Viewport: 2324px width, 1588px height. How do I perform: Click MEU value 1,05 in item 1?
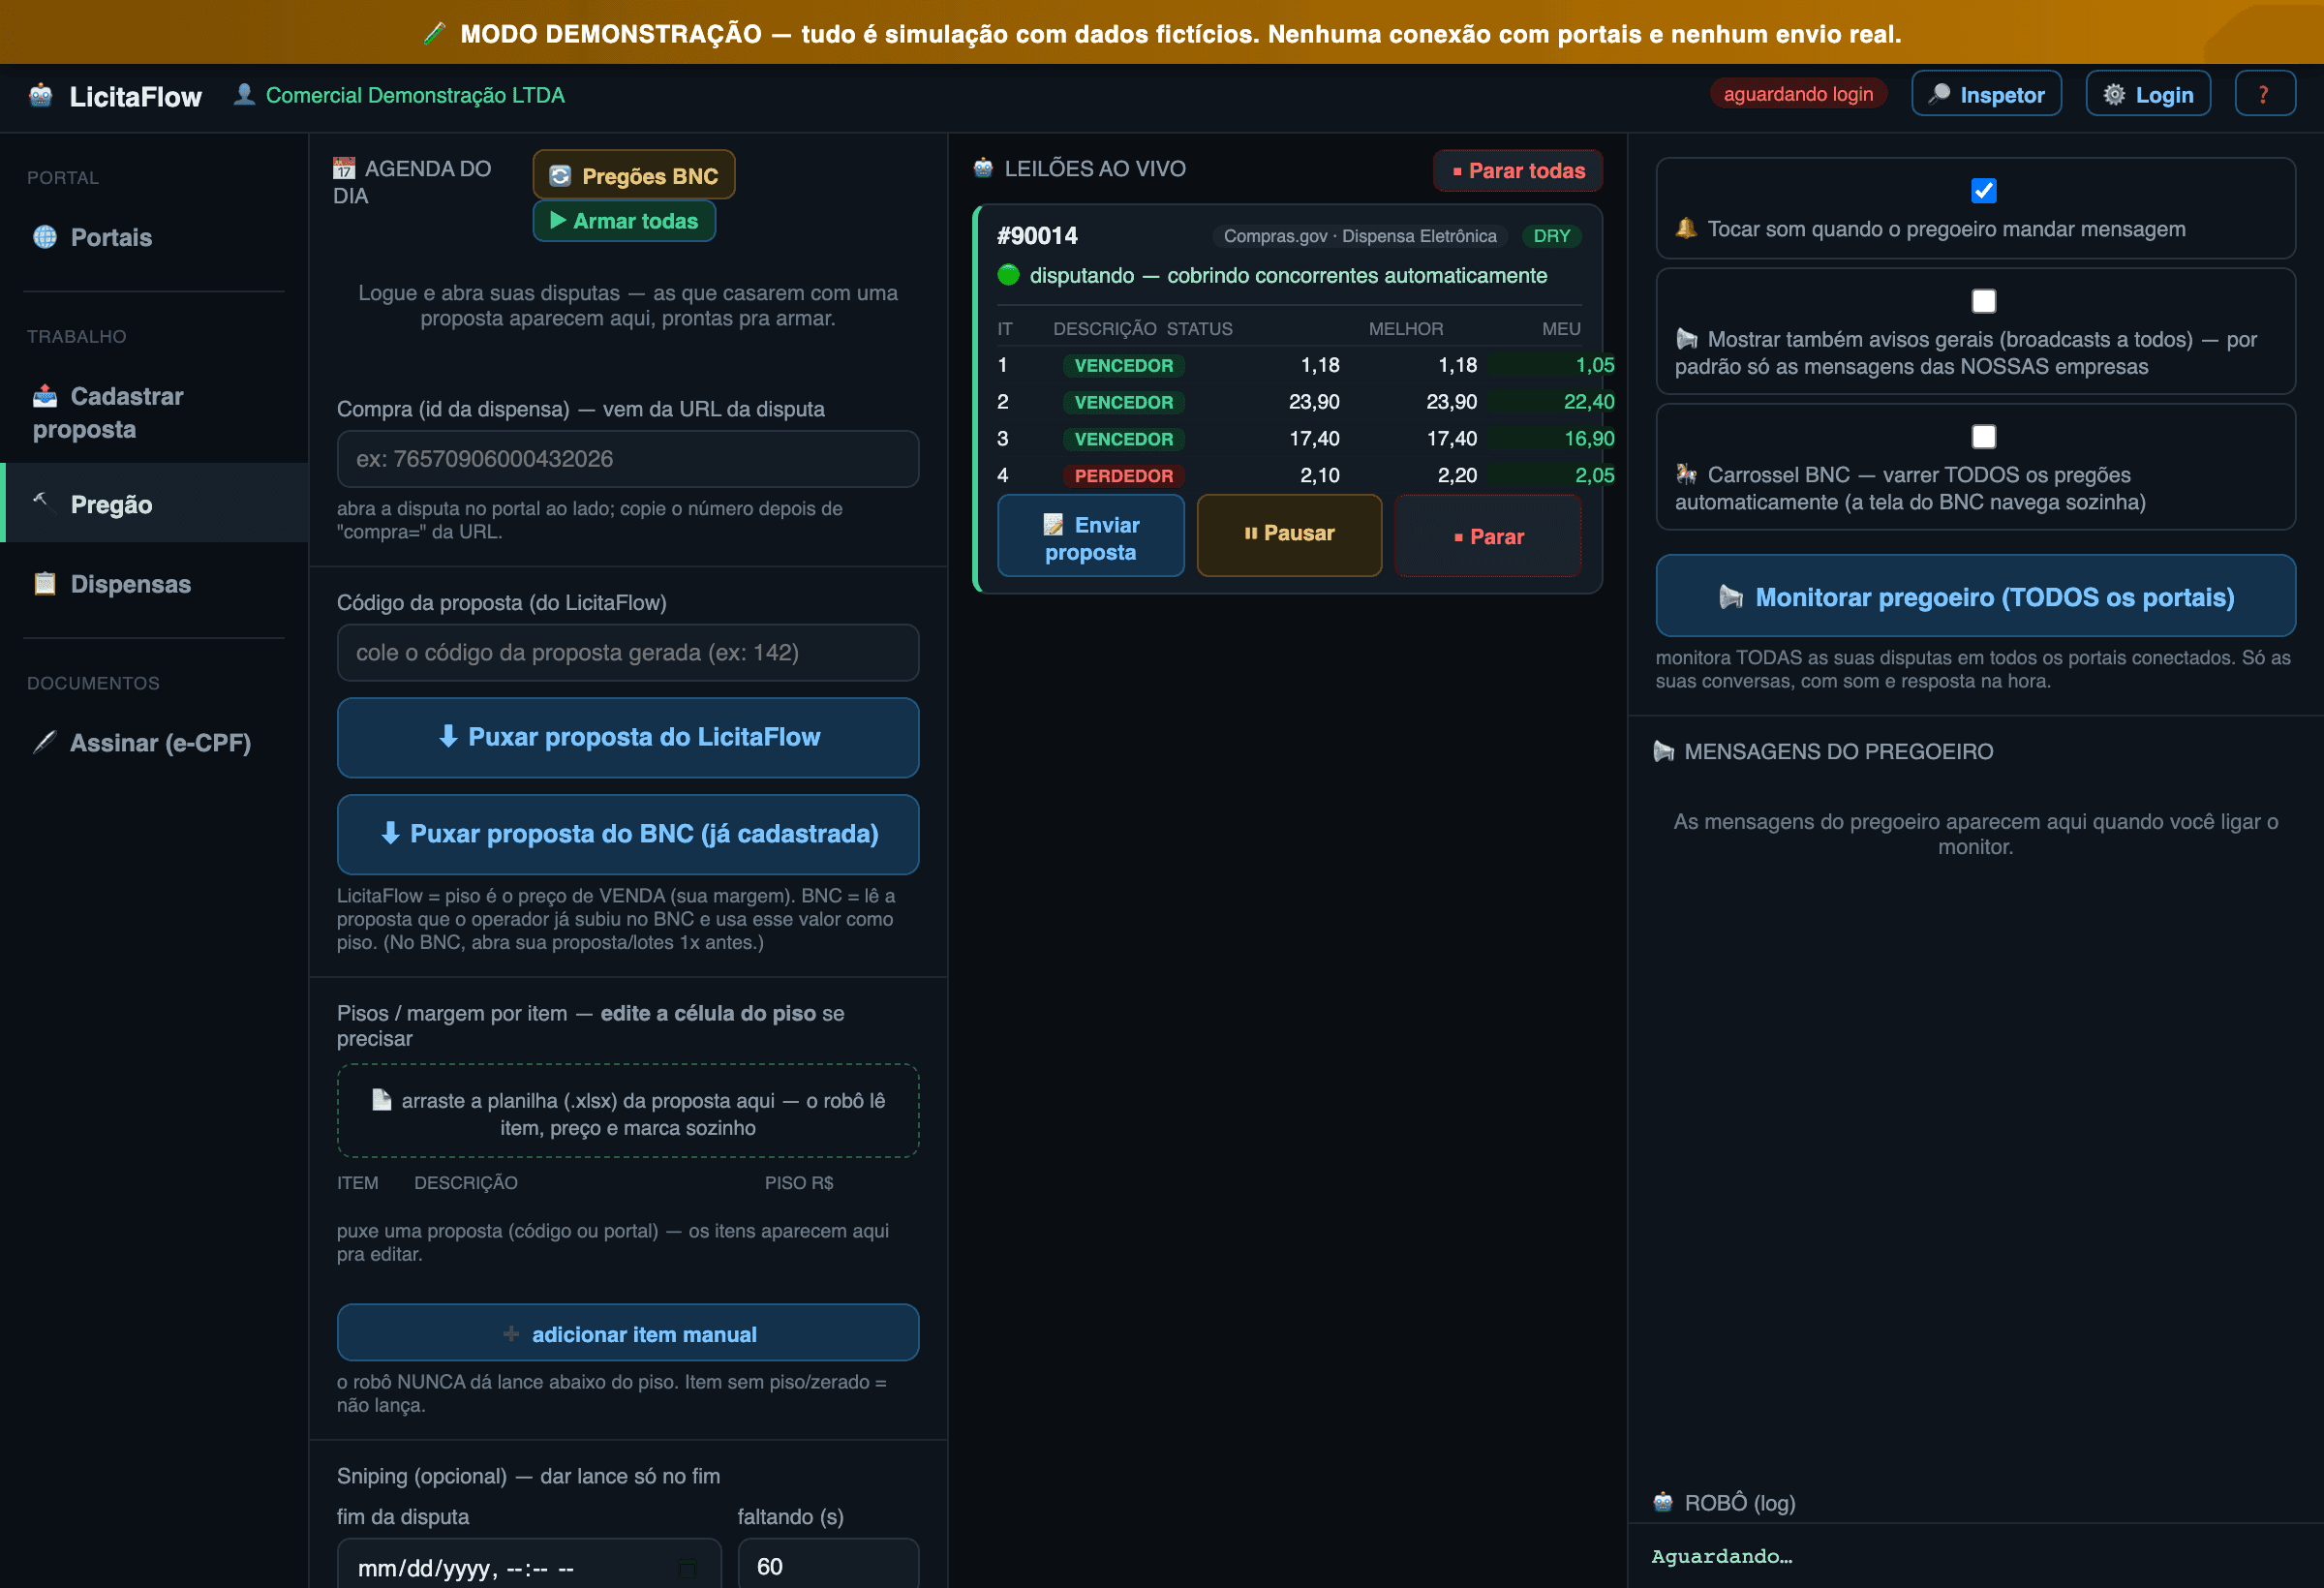click(1594, 365)
